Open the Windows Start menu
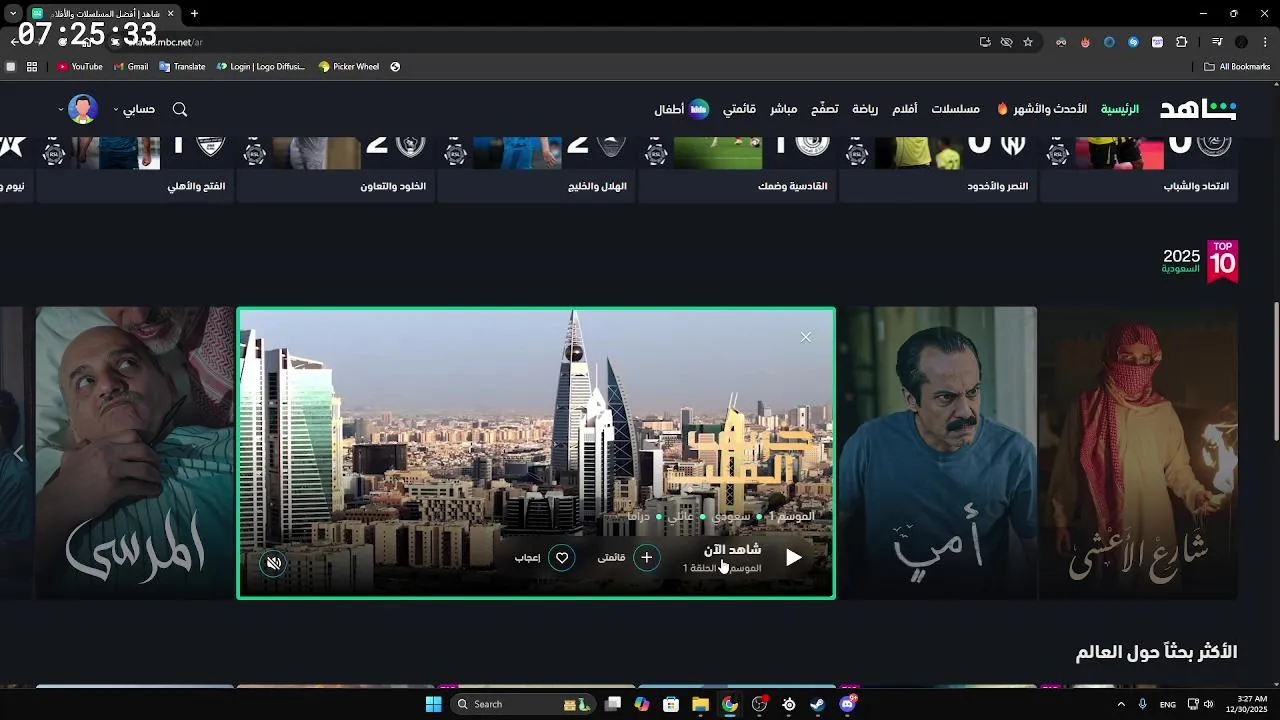The width and height of the screenshot is (1280, 720). 433,704
